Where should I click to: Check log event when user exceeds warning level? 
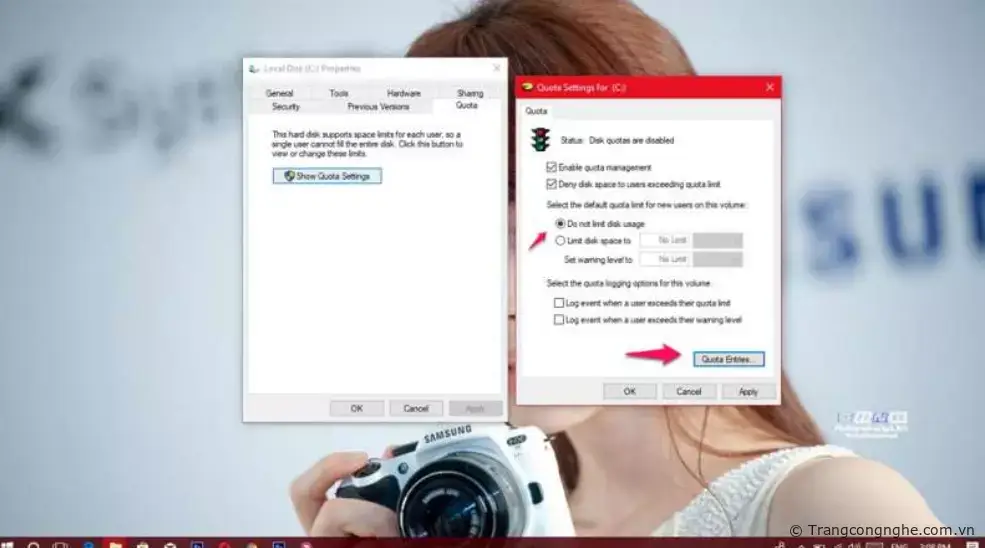[559, 320]
